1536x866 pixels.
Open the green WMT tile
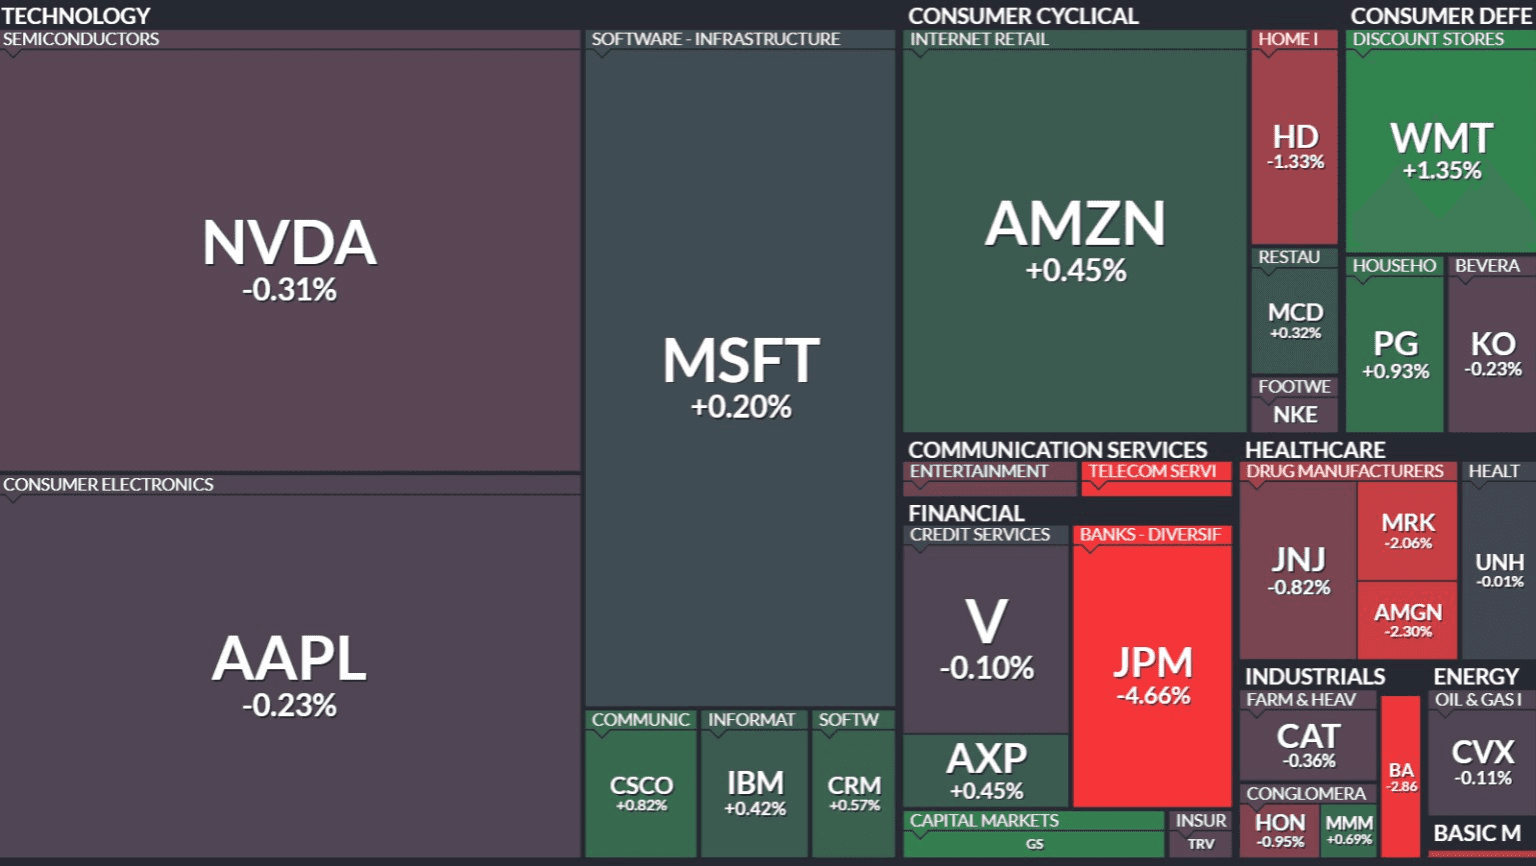click(1440, 150)
